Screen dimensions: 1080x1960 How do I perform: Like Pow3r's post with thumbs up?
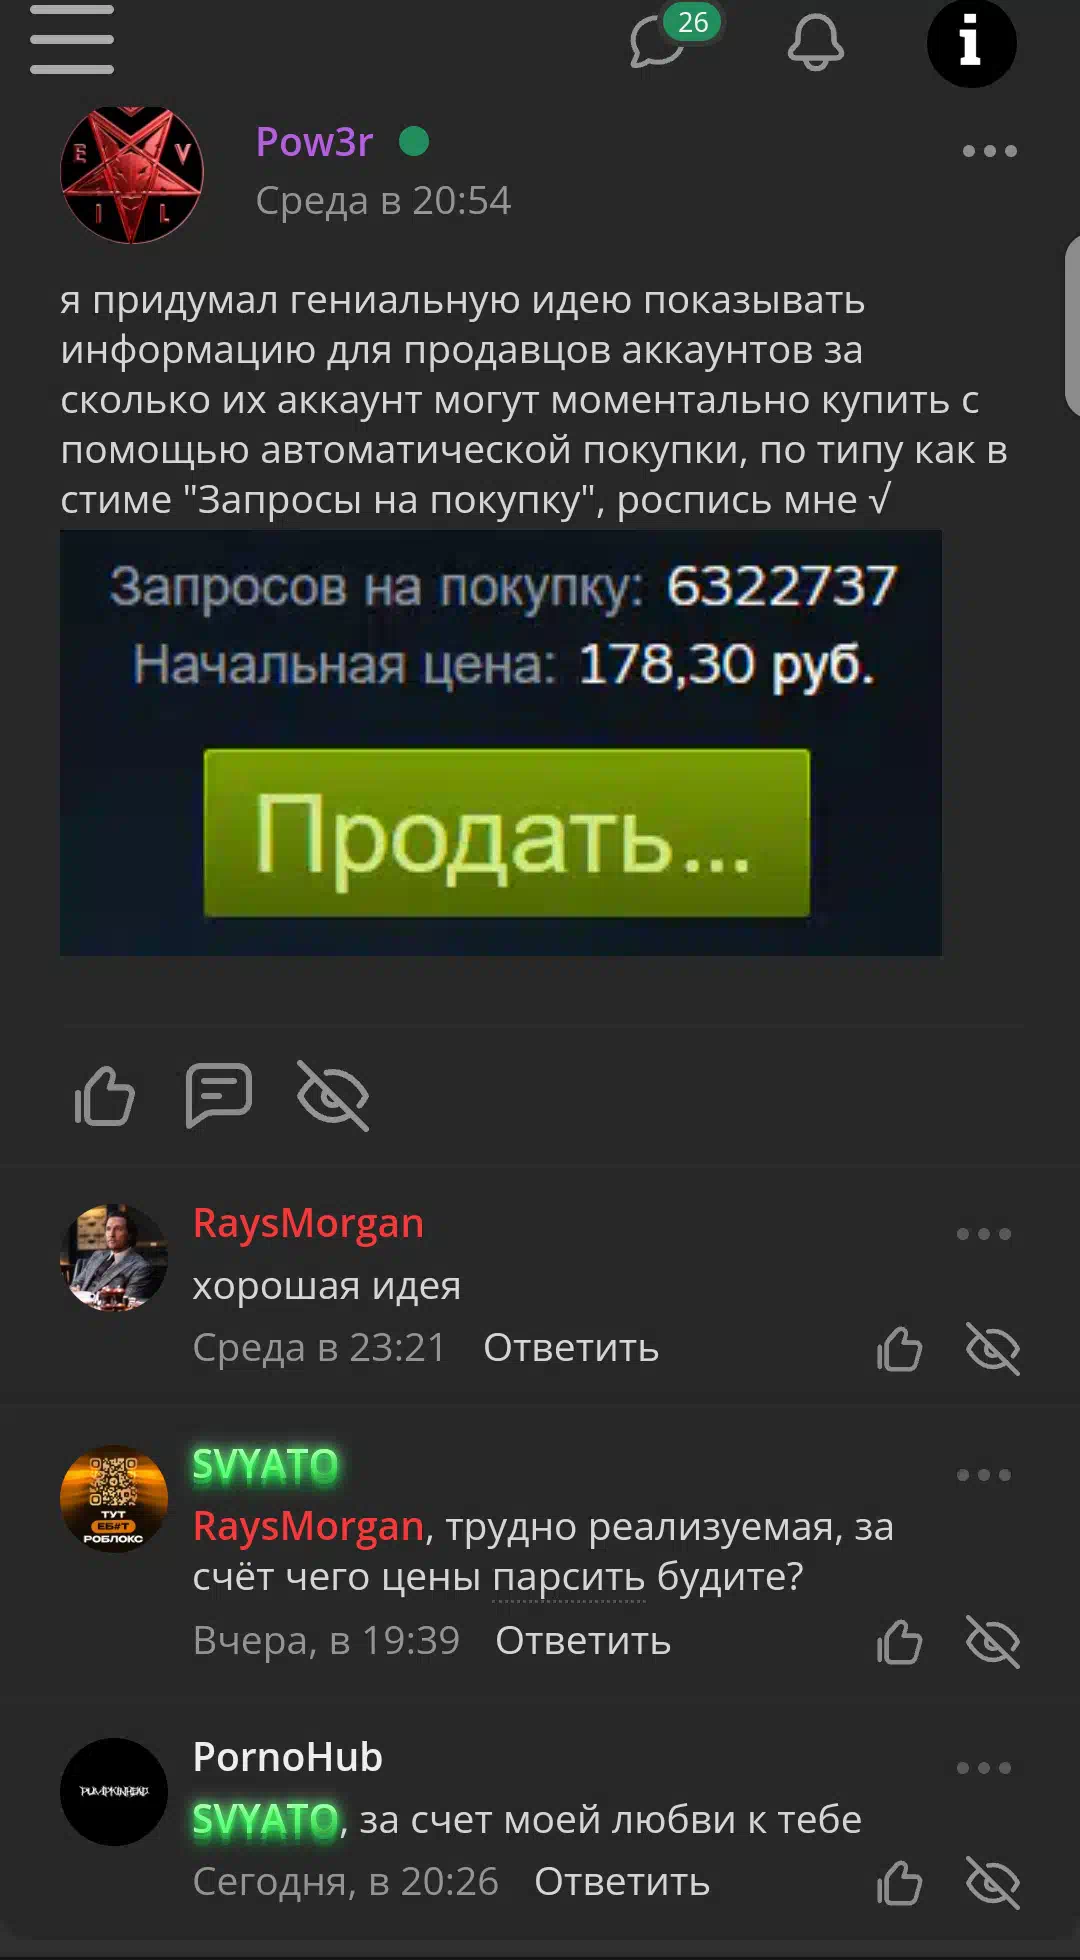tap(105, 1096)
